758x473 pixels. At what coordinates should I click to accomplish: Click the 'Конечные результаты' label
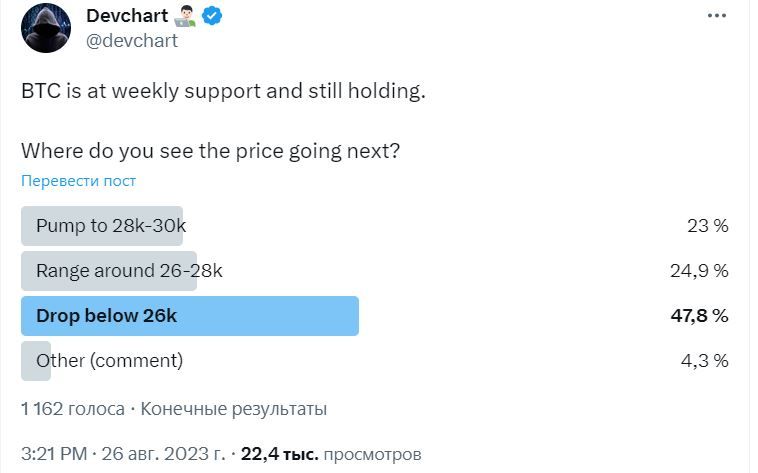point(234,409)
